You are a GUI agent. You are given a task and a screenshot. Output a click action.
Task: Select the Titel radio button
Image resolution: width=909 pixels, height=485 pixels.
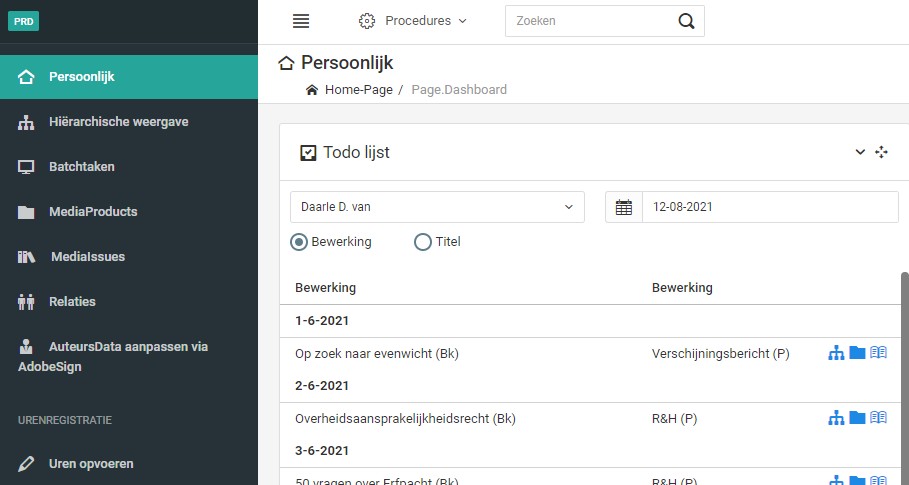[x=423, y=242]
